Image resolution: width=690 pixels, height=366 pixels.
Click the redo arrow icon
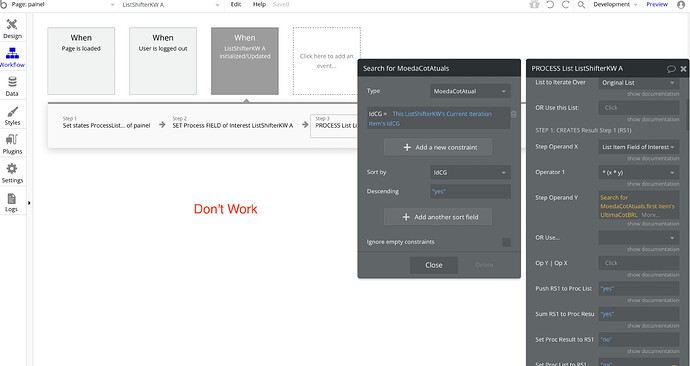(x=565, y=4)
